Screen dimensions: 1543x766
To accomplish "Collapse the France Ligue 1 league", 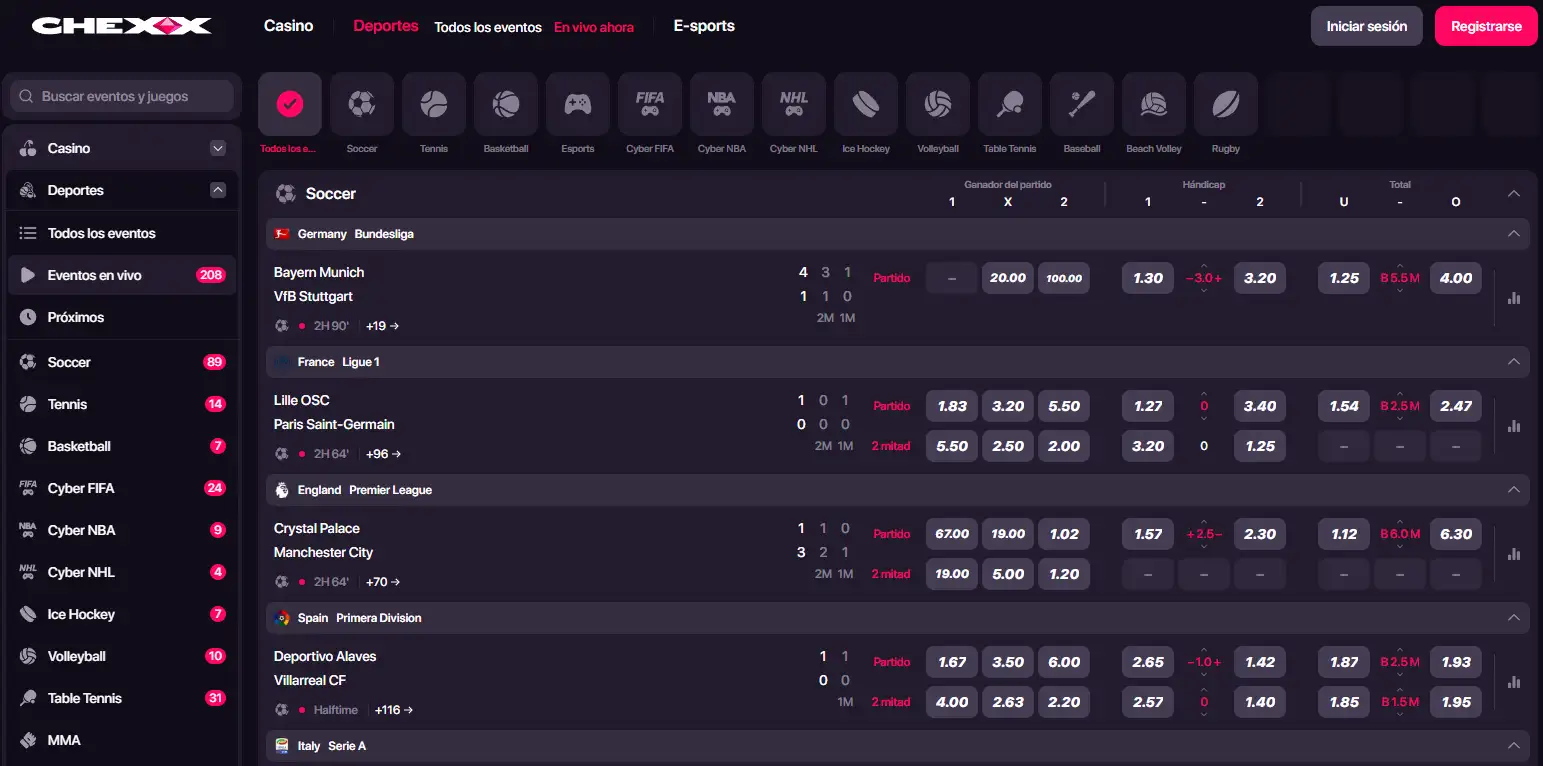I will [1514, 362].
